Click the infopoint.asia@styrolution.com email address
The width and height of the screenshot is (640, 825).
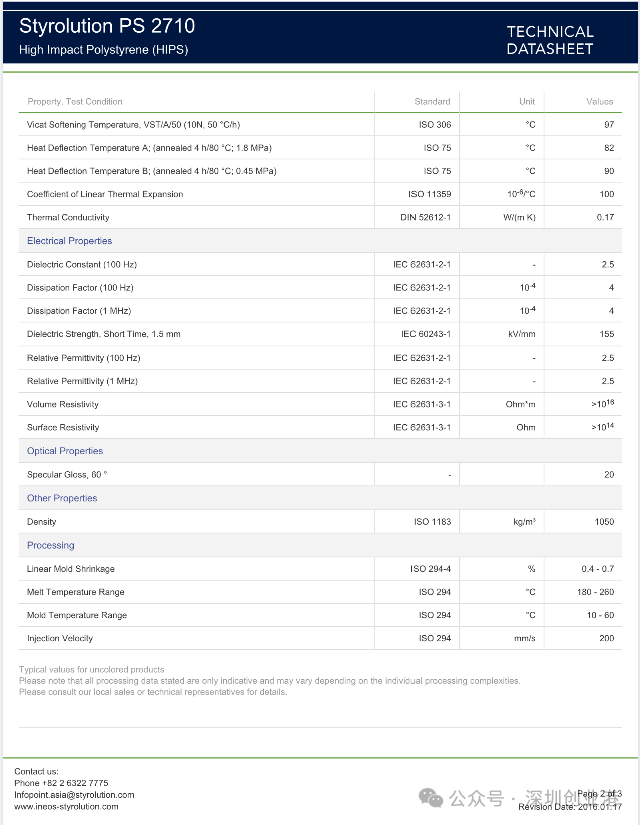[74, 795]
